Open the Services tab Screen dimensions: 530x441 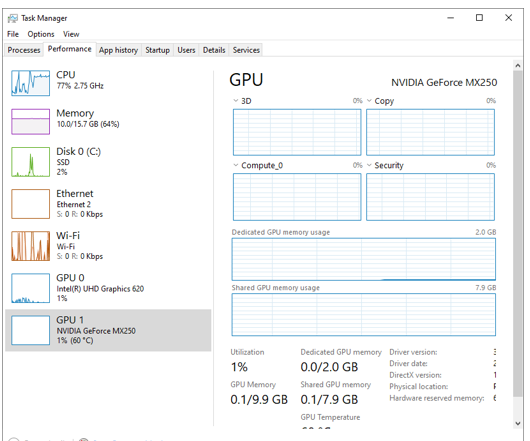click(x=246, y=50)
